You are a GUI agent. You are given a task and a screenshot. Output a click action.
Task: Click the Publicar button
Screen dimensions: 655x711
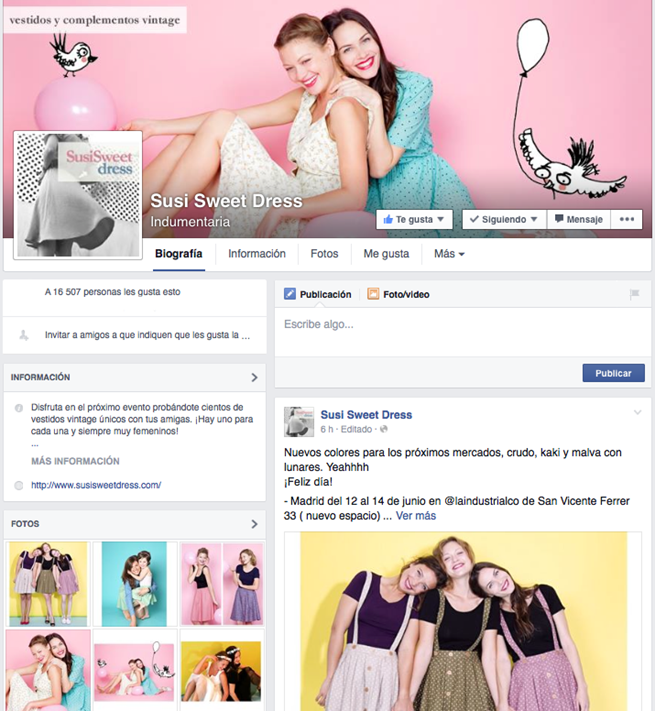point(613,373)
